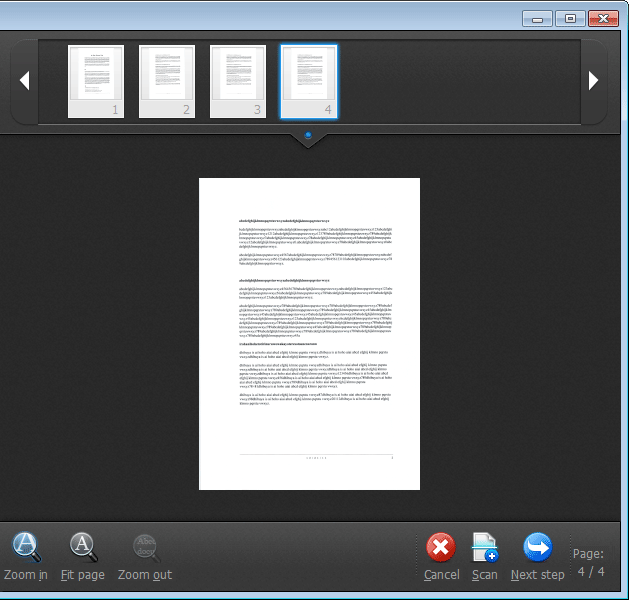629x600 pixels.
Task: Close the window with the red X
Action: point(603,19)
